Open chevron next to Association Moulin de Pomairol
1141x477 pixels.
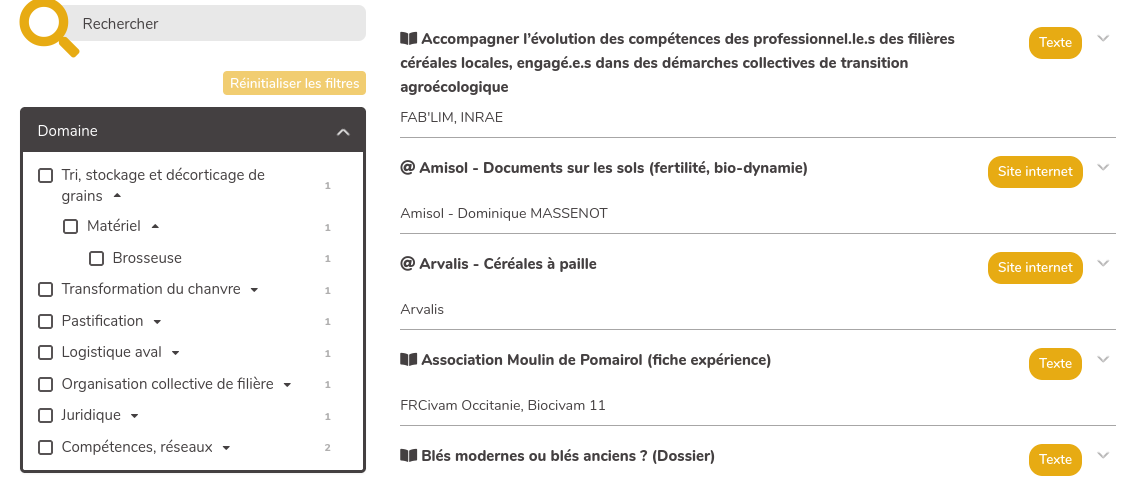pyautogui.click(x=1103, y=359)
